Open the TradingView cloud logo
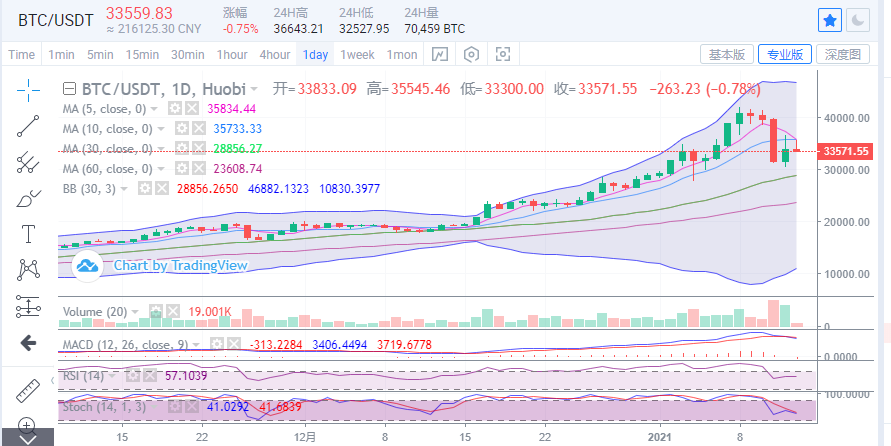The image size is (891, 446). (87, 265)
